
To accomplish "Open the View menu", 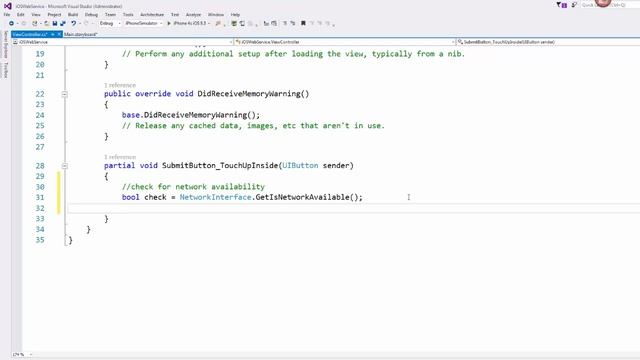I will coord(36,15).
